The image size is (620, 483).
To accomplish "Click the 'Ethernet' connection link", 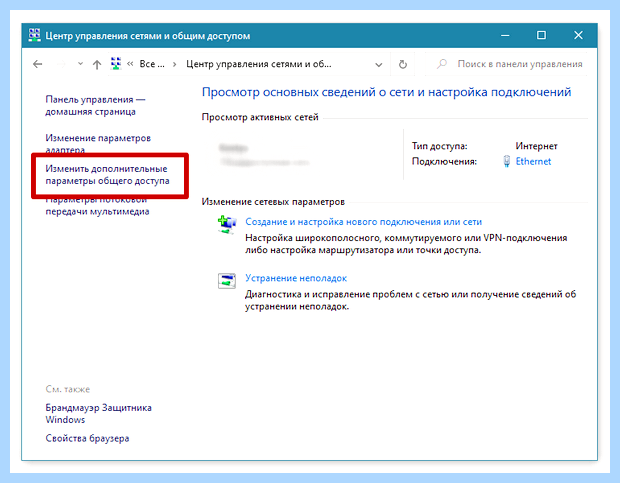I will point(533,161).
